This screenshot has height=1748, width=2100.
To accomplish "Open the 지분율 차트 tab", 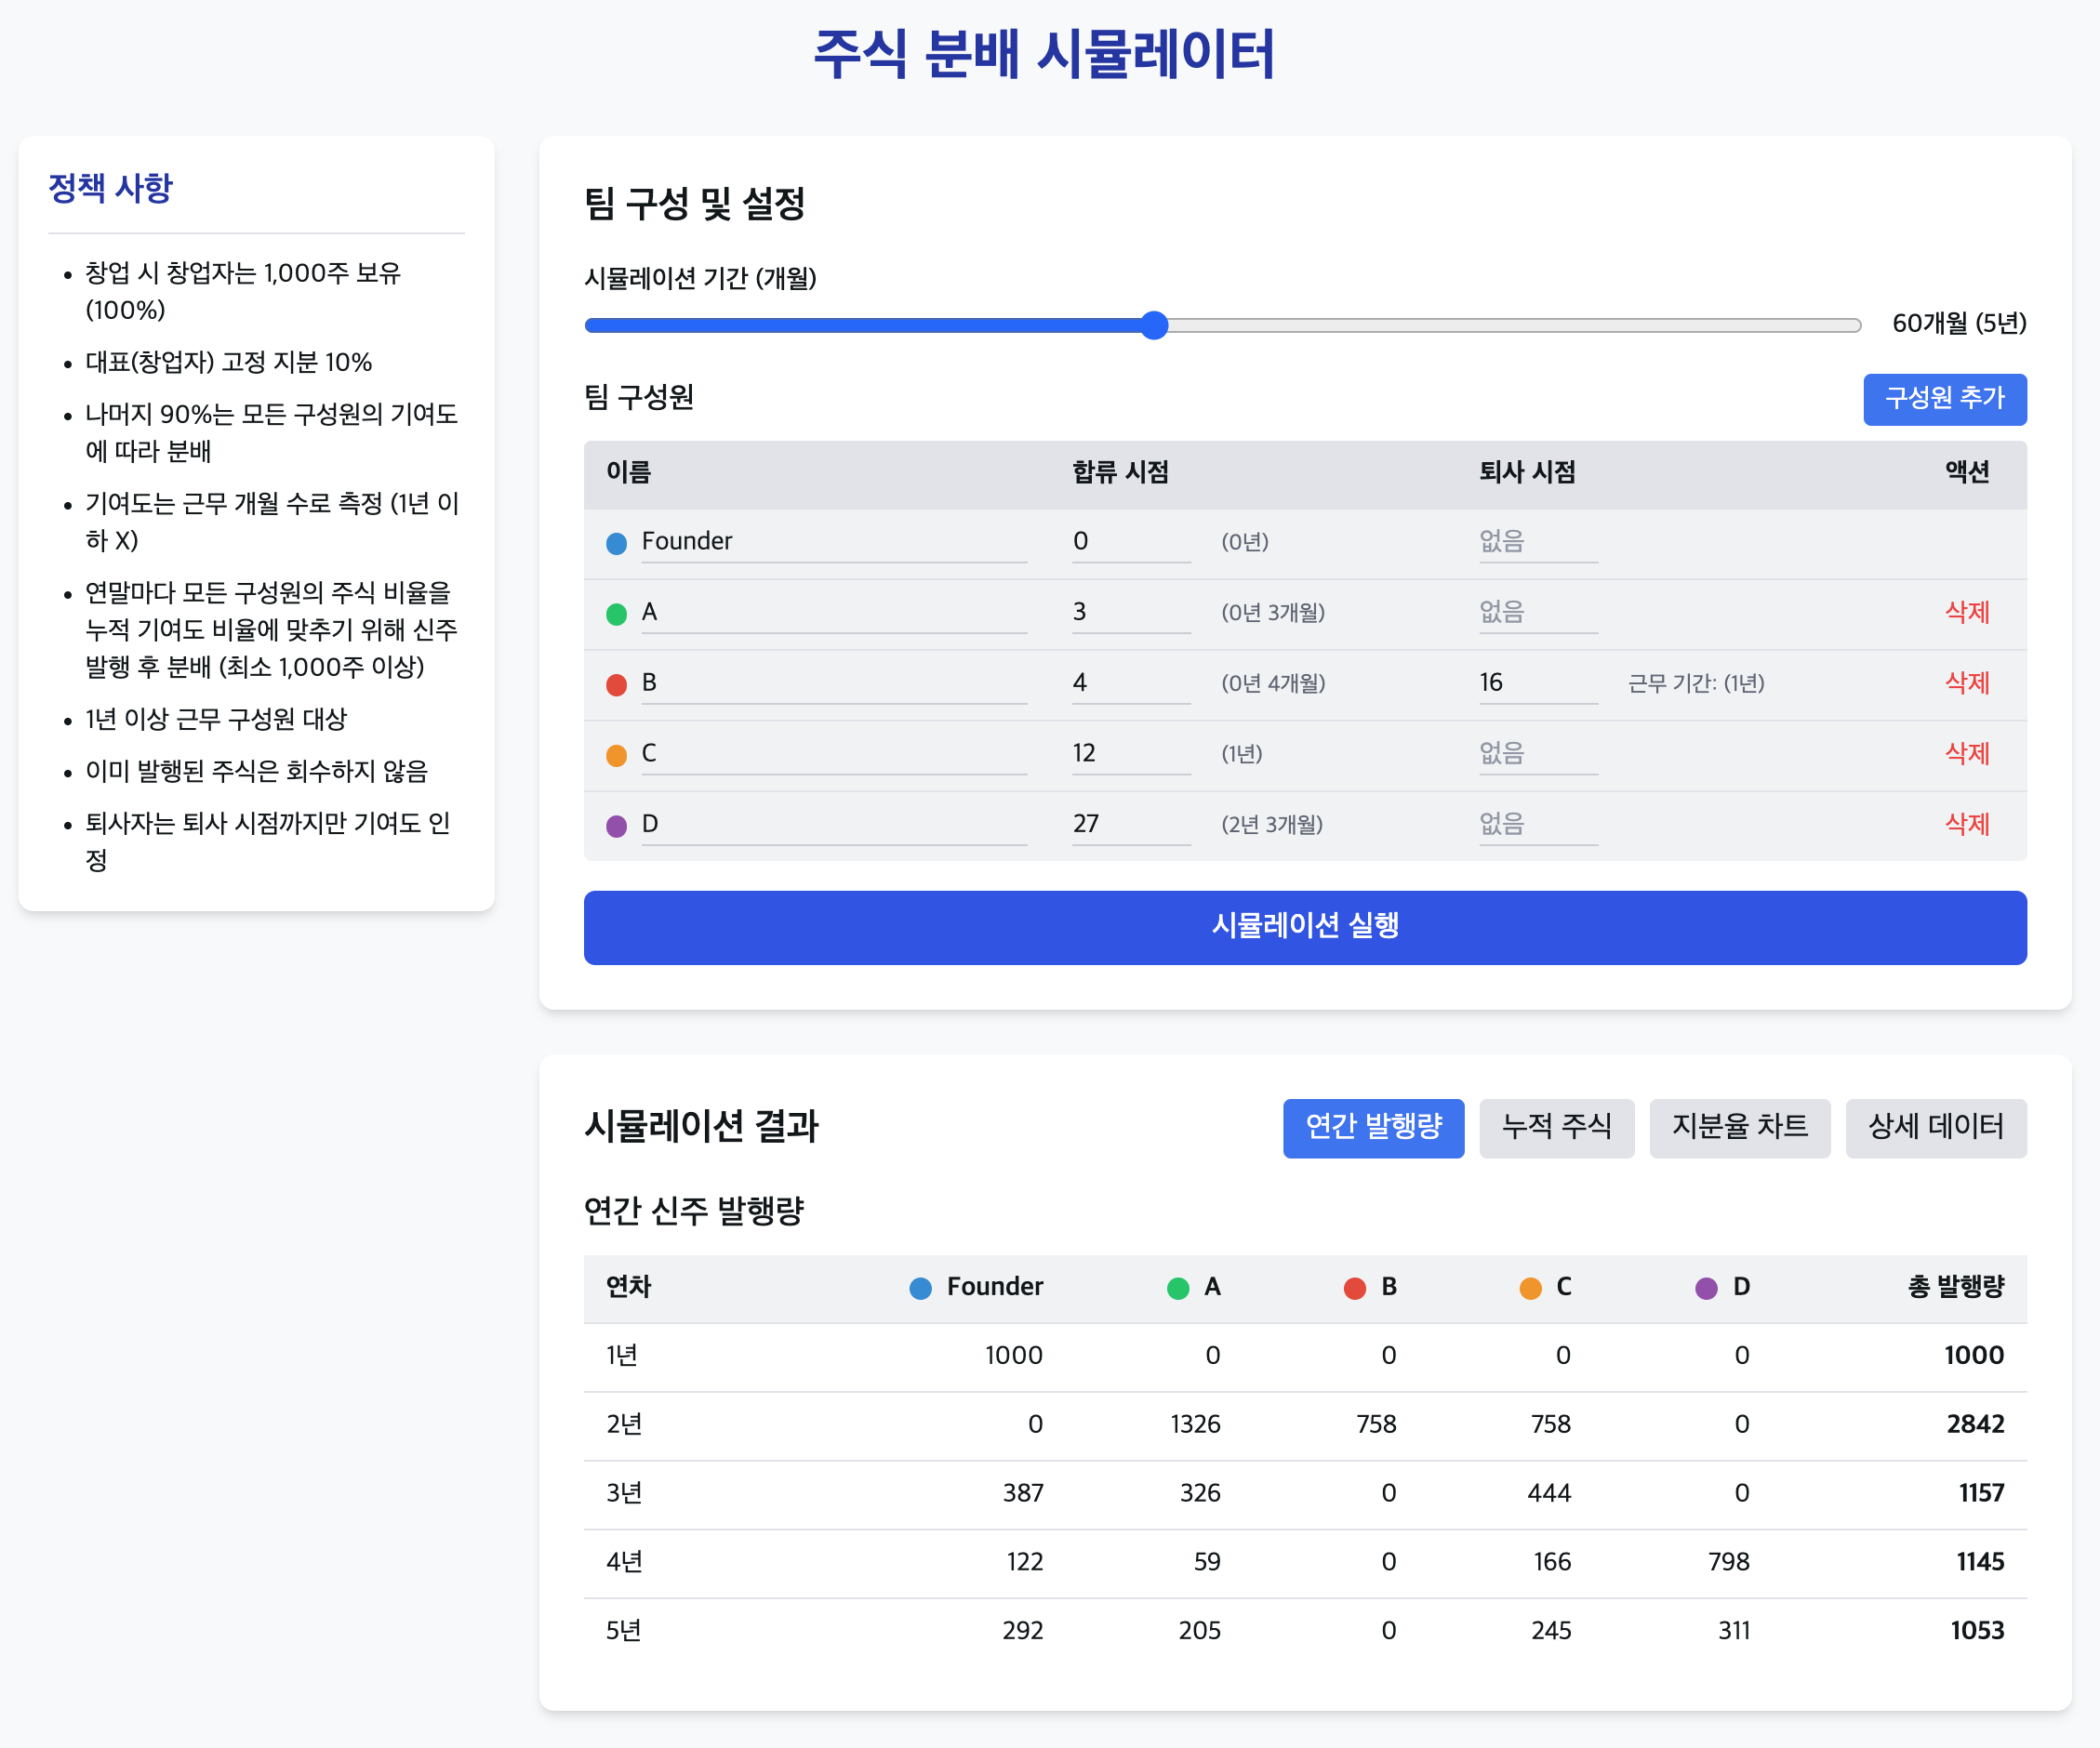I will coord(1738,1127).
